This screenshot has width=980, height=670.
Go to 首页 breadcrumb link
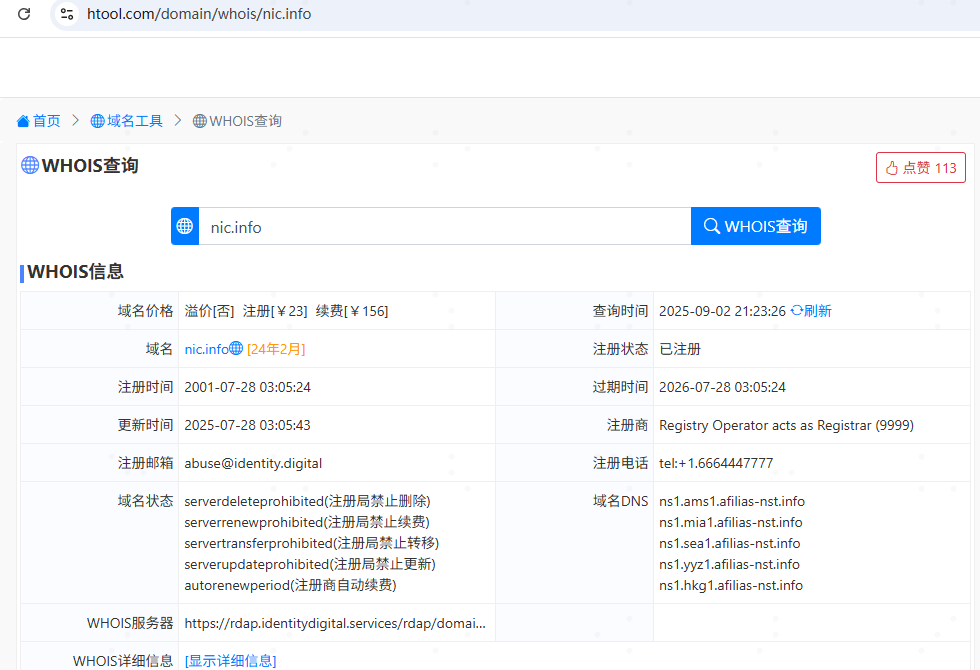(x=46, y=121)
